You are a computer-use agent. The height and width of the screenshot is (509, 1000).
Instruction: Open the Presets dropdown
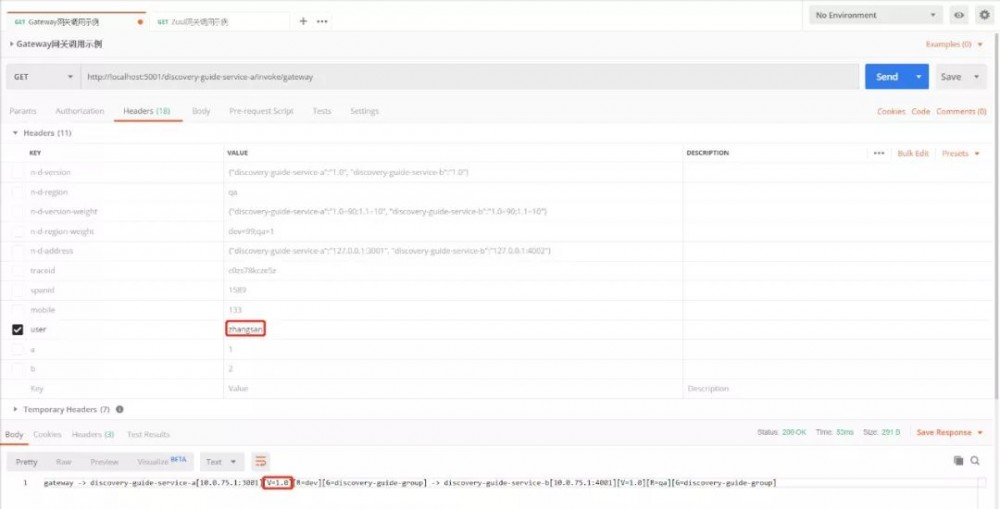pos(960,153)
